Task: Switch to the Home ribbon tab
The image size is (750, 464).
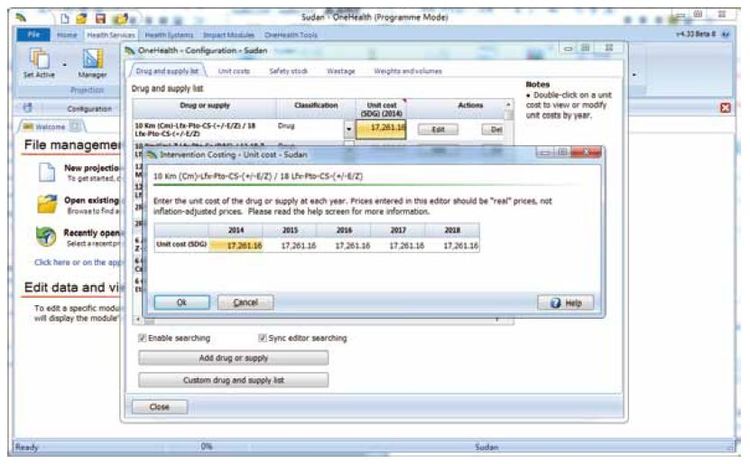Action: click(66, 35)
